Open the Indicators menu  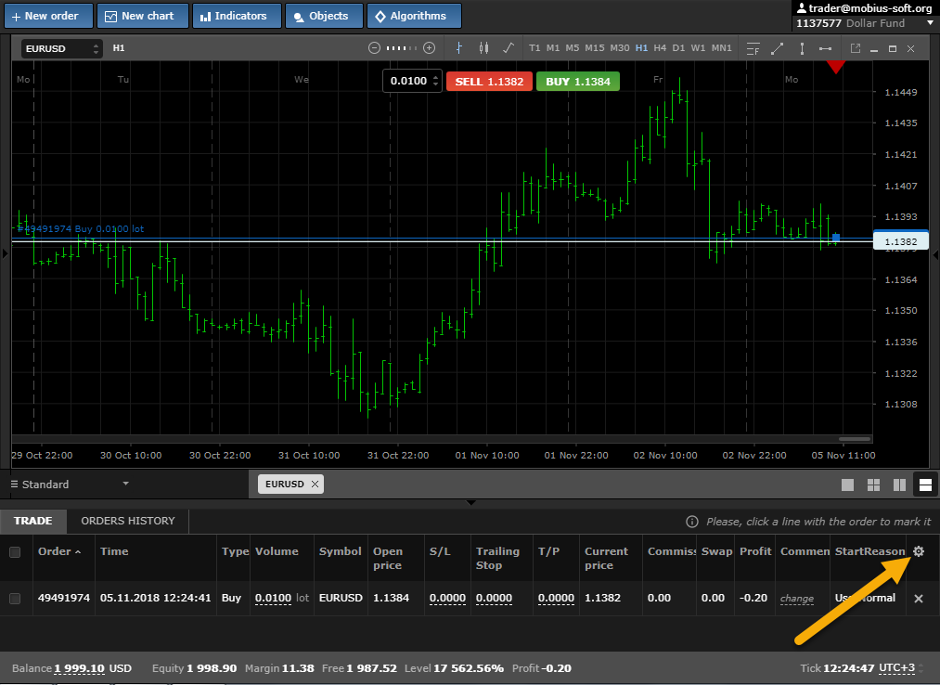(x=237, y=16)
